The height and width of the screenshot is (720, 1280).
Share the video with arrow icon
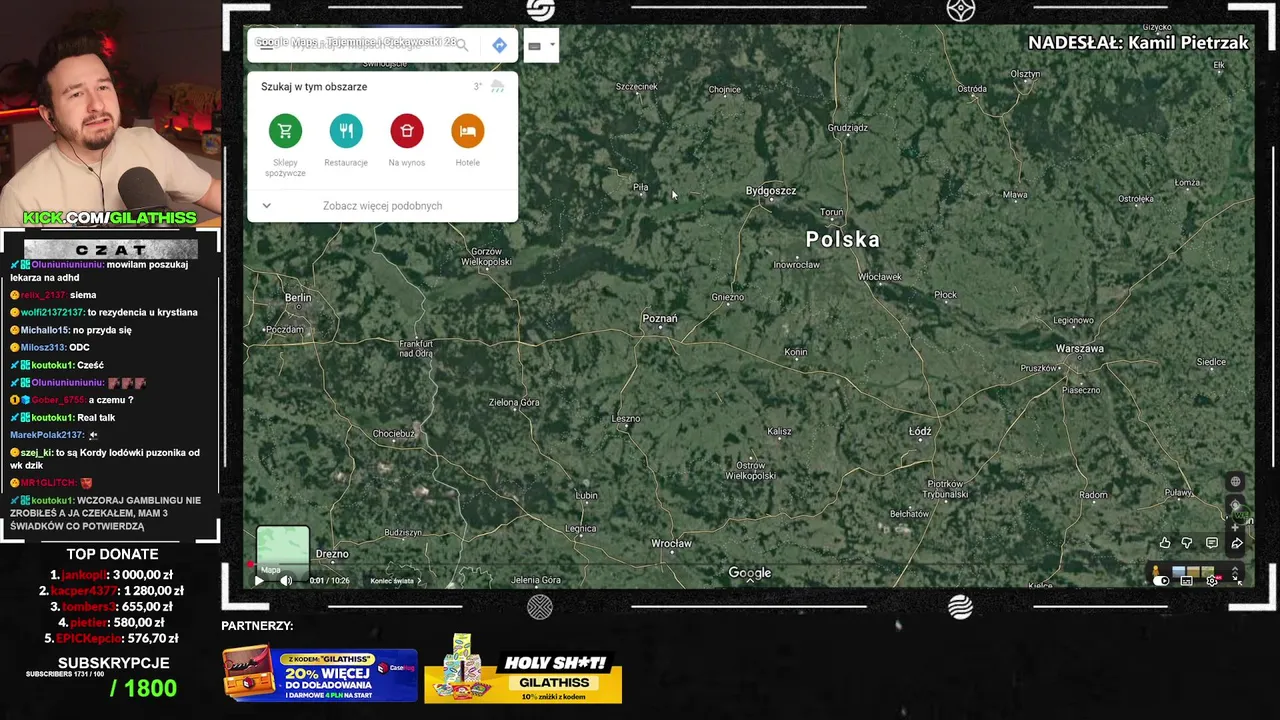point(1237,543)
